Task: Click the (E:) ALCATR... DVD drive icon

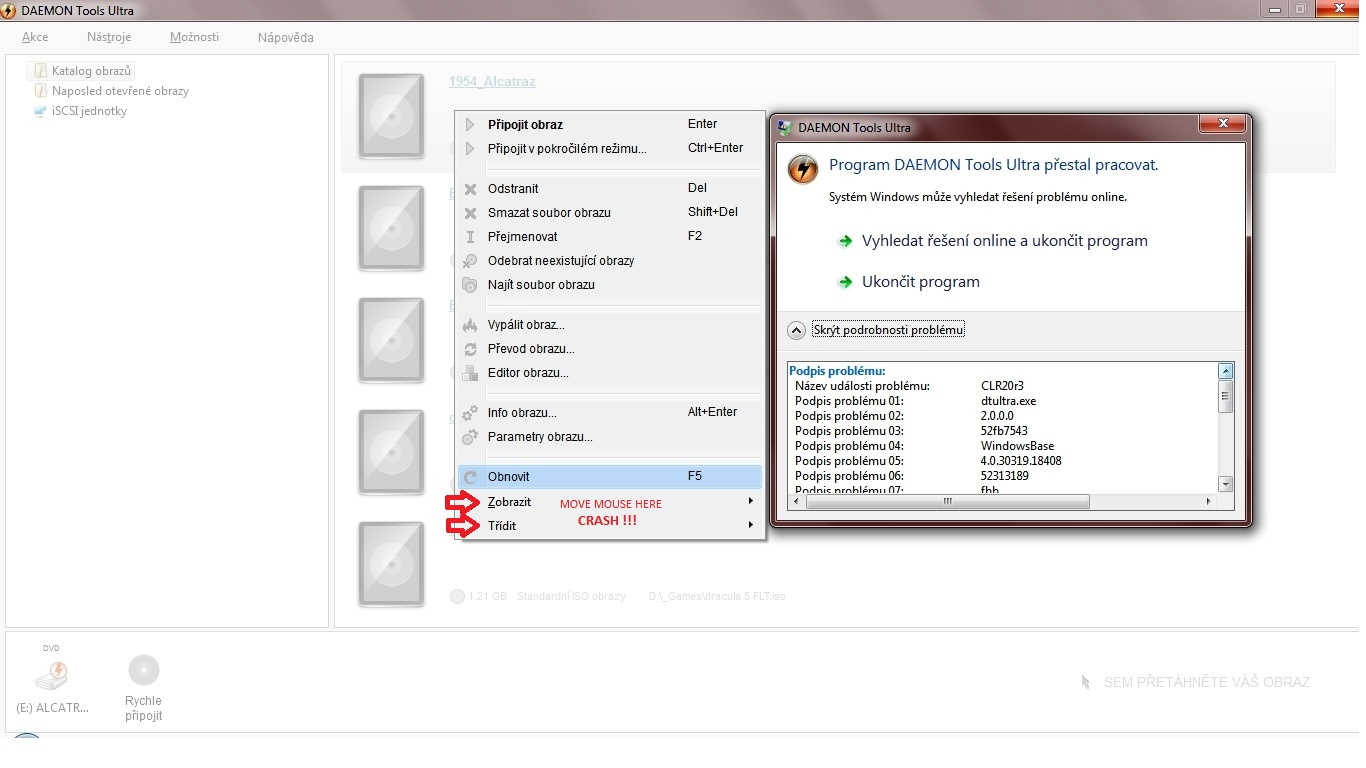Action: pos(52,674)
